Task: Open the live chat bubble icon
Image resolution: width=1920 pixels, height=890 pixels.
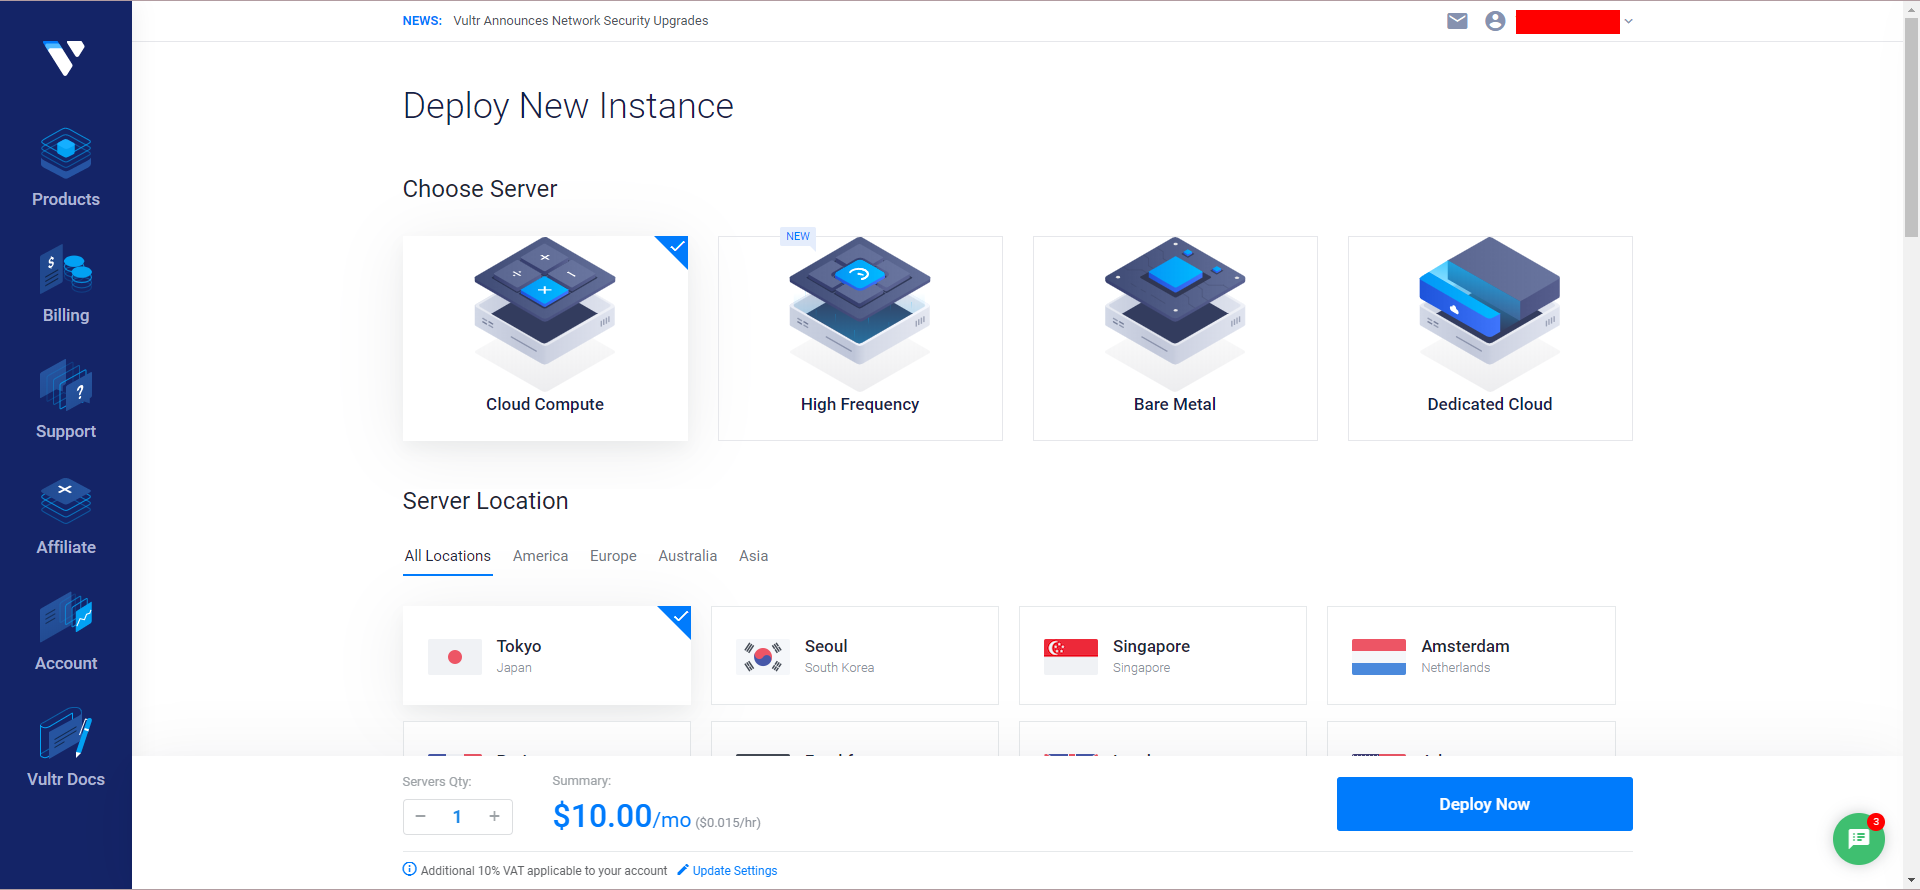Action: (x=1859, y=839)
